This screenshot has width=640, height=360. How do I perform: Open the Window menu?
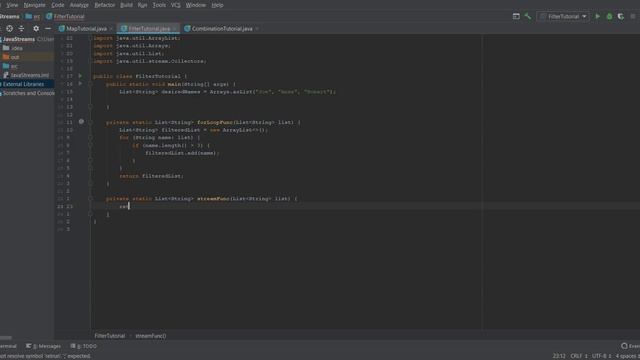pyautogui.click(x=196, y=5)
